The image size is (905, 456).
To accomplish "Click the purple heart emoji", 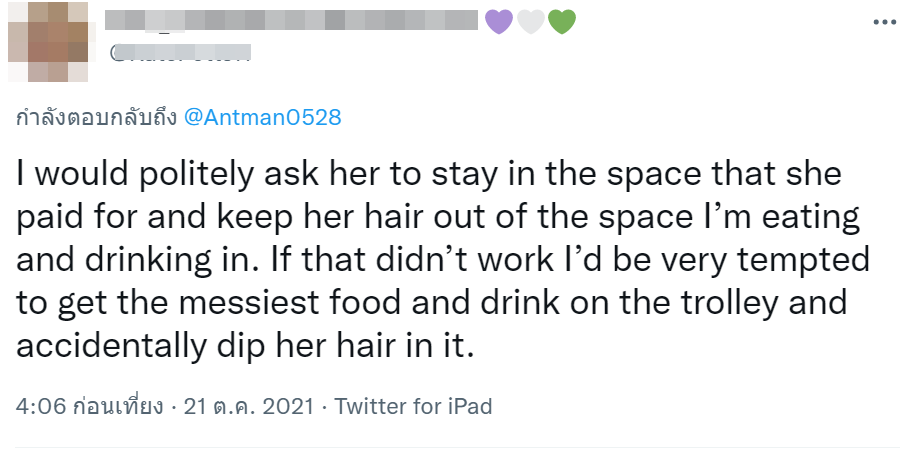I will [x=498, y=21].
